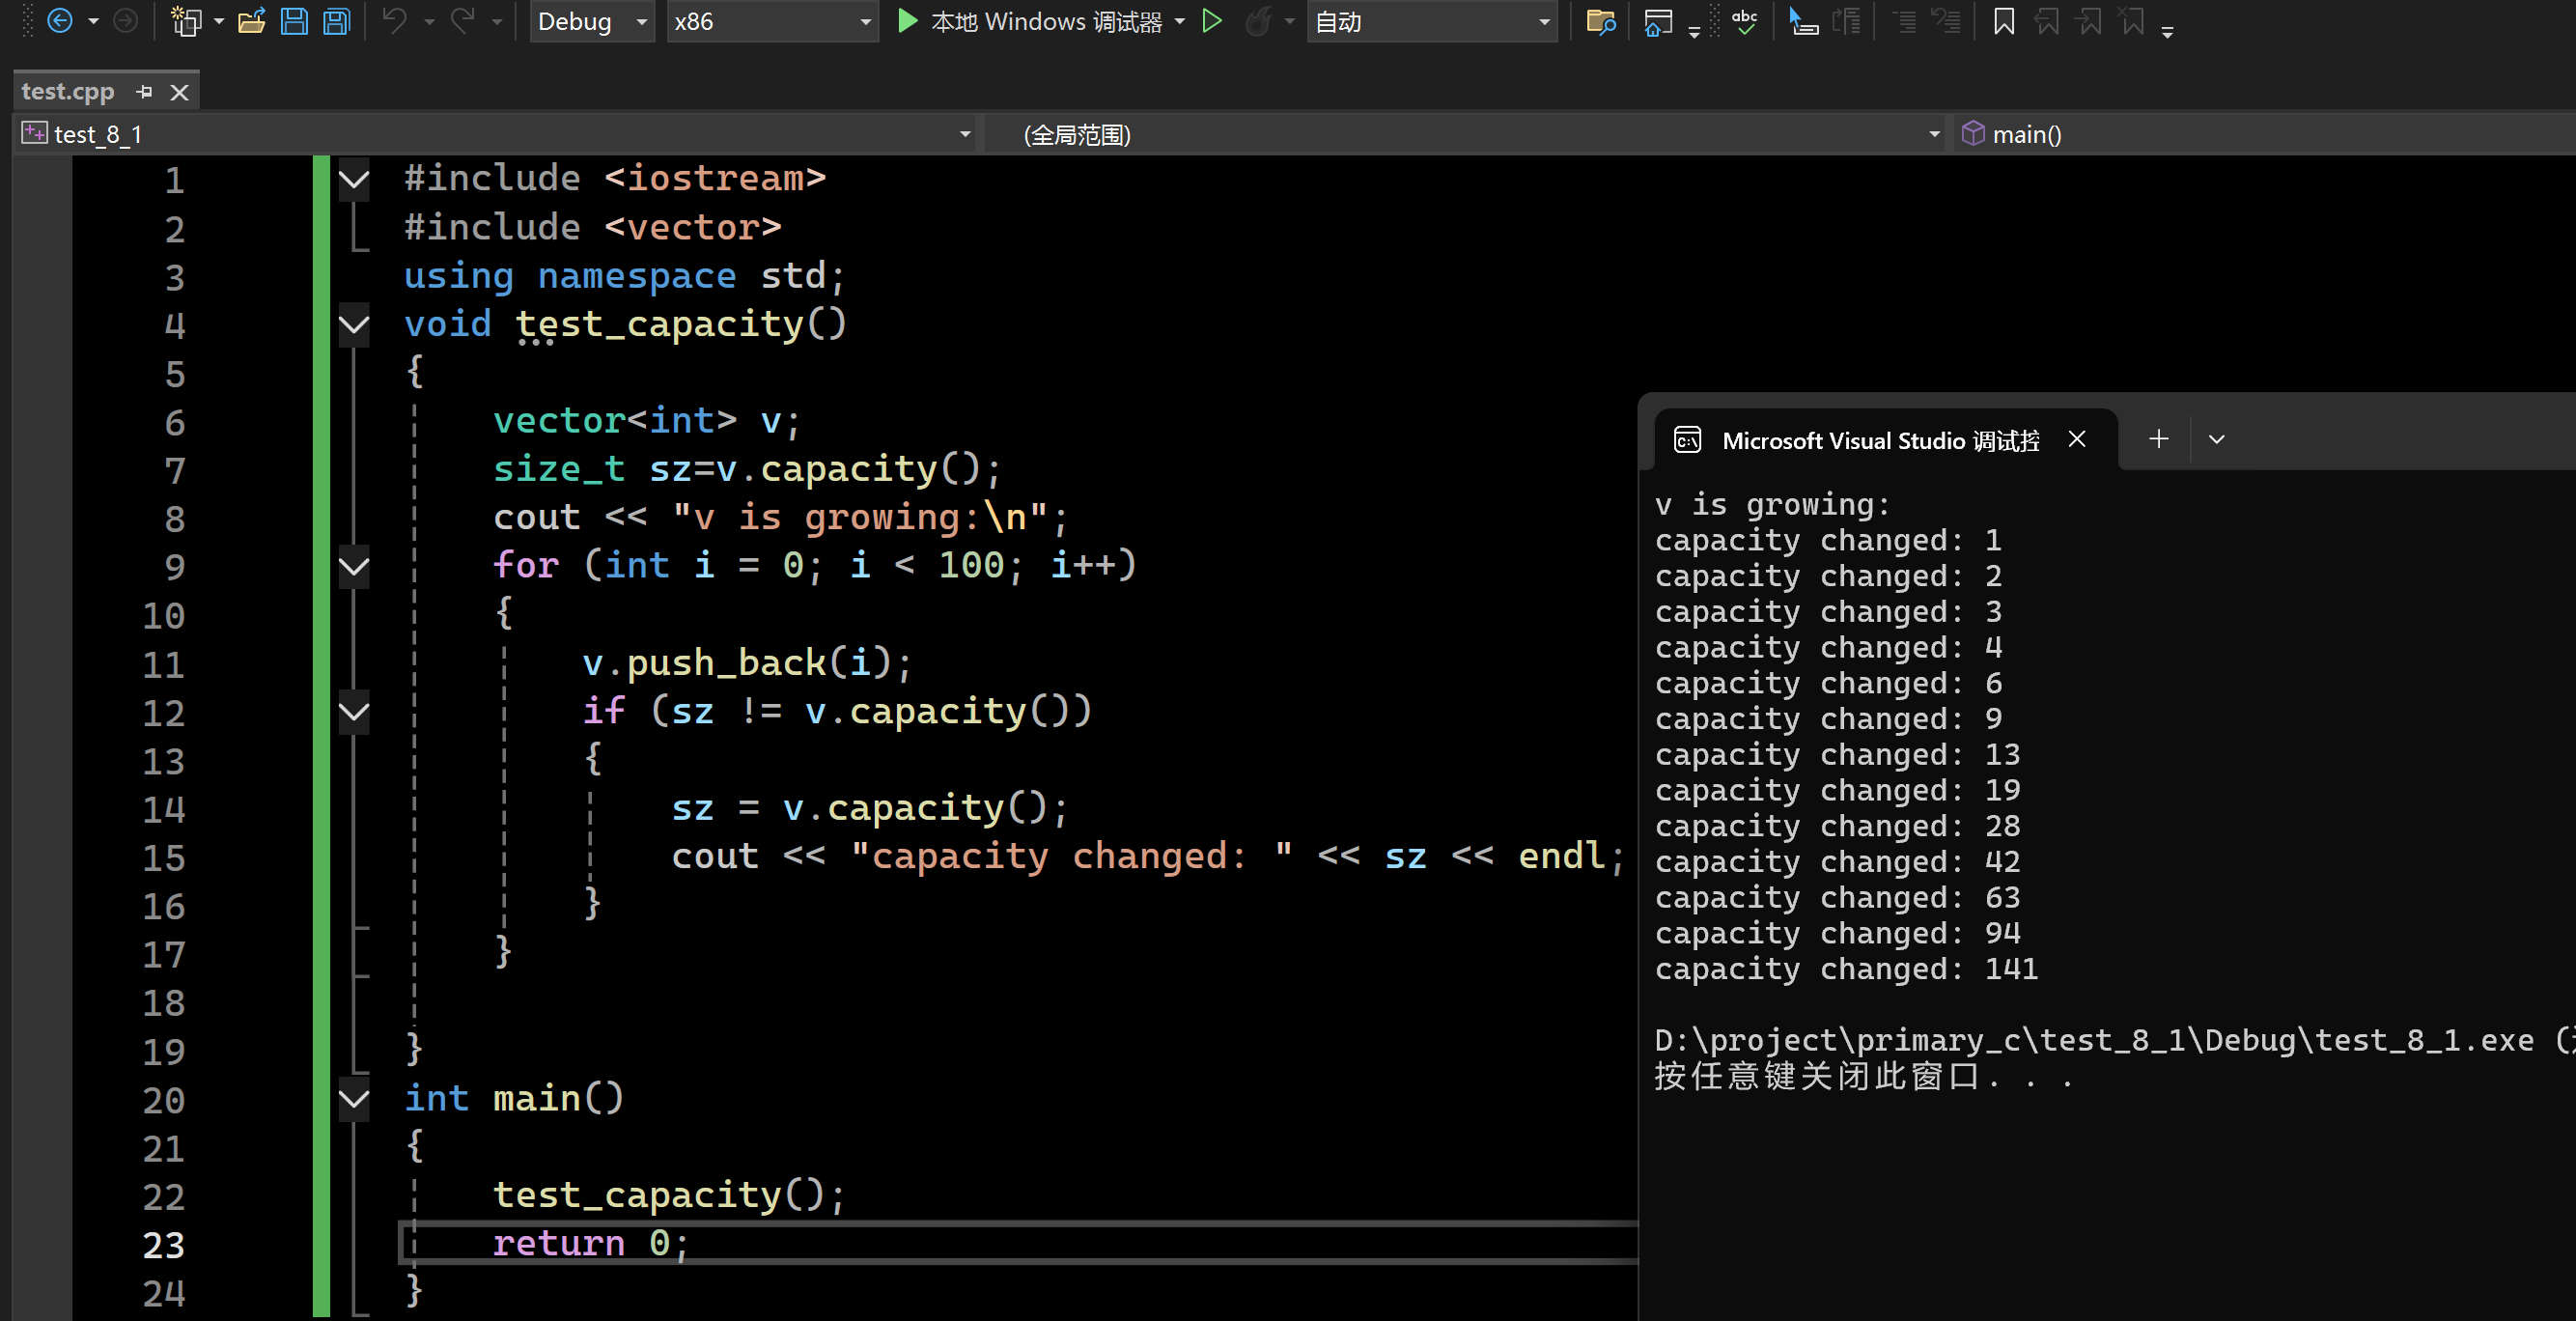This screenshot has height=1321, width=2576.
Task: Click 'capacity changed: 63' console line
Action: click(x=1837, y=898)
